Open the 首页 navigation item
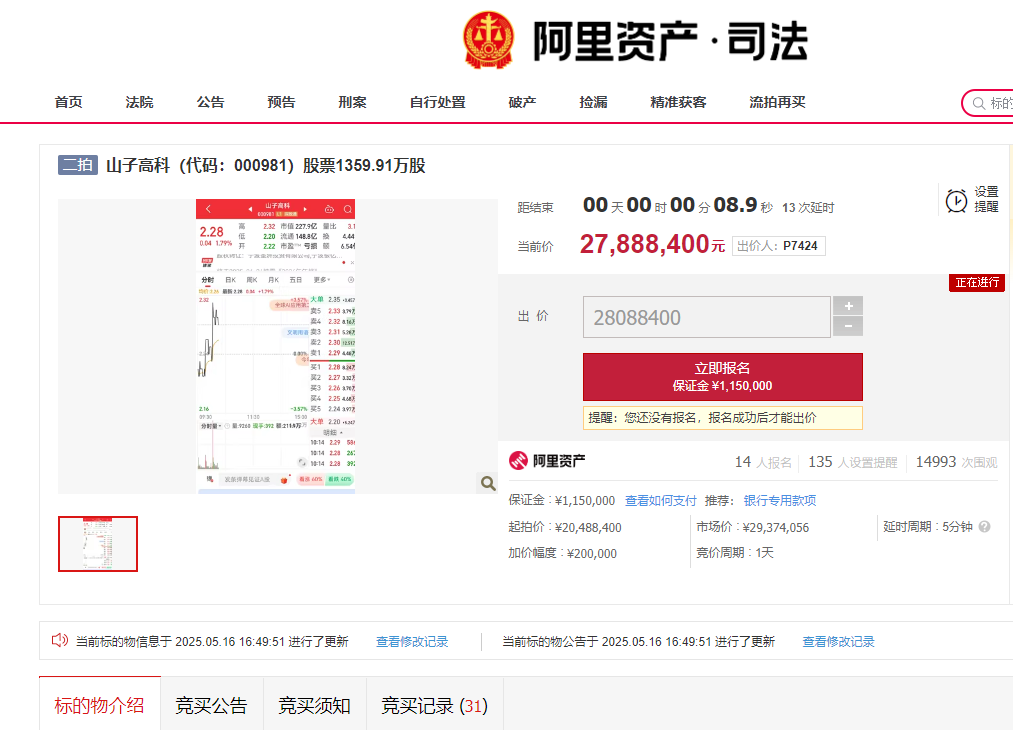The width and height of the screenshot is (1013, 730). tap(68, 102)
